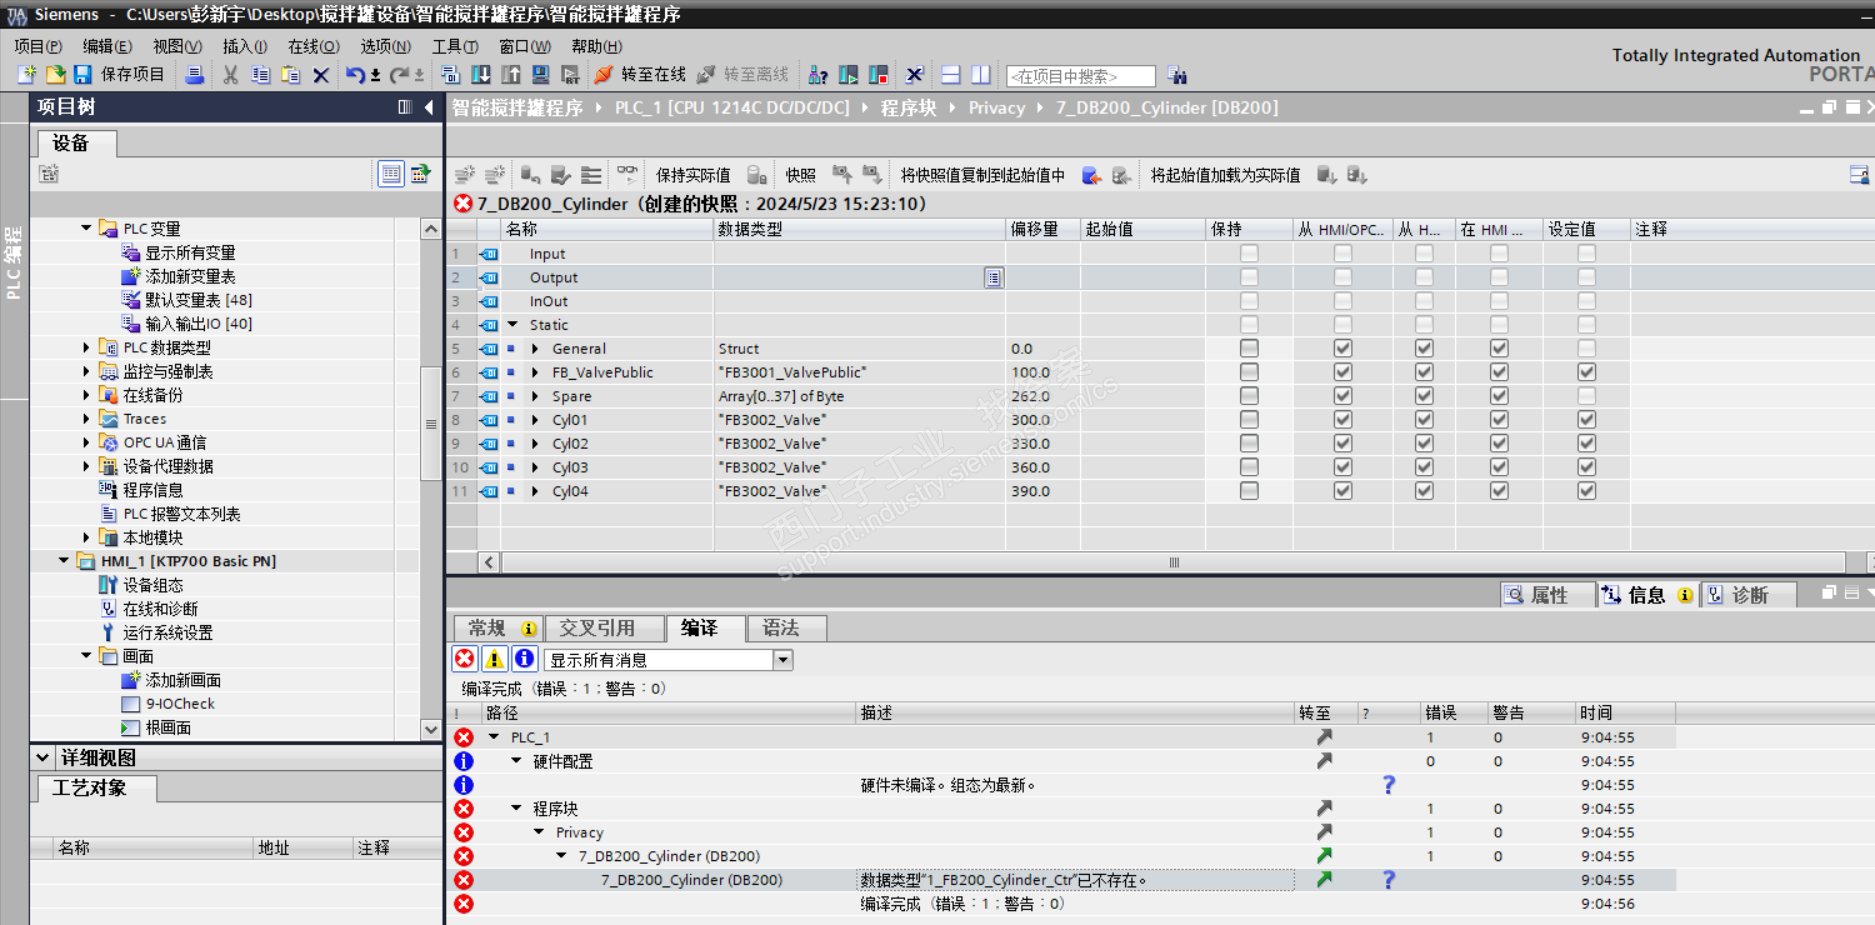Click the compile icon in the main toolbar
1875x925 pixels.
pyautogui.click(x=451, y=75)
